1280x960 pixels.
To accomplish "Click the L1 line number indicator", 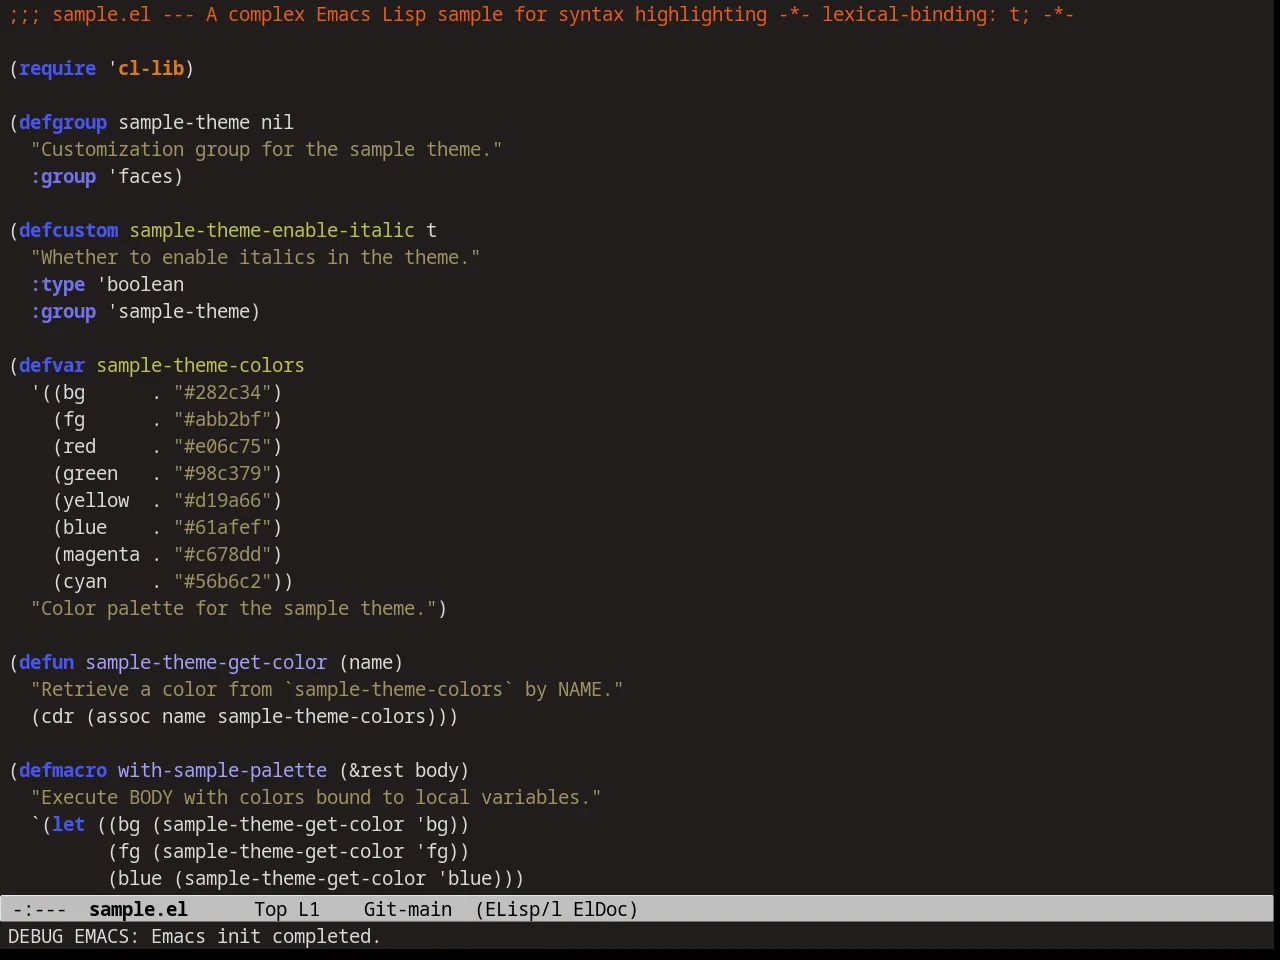I will (309, 909).
